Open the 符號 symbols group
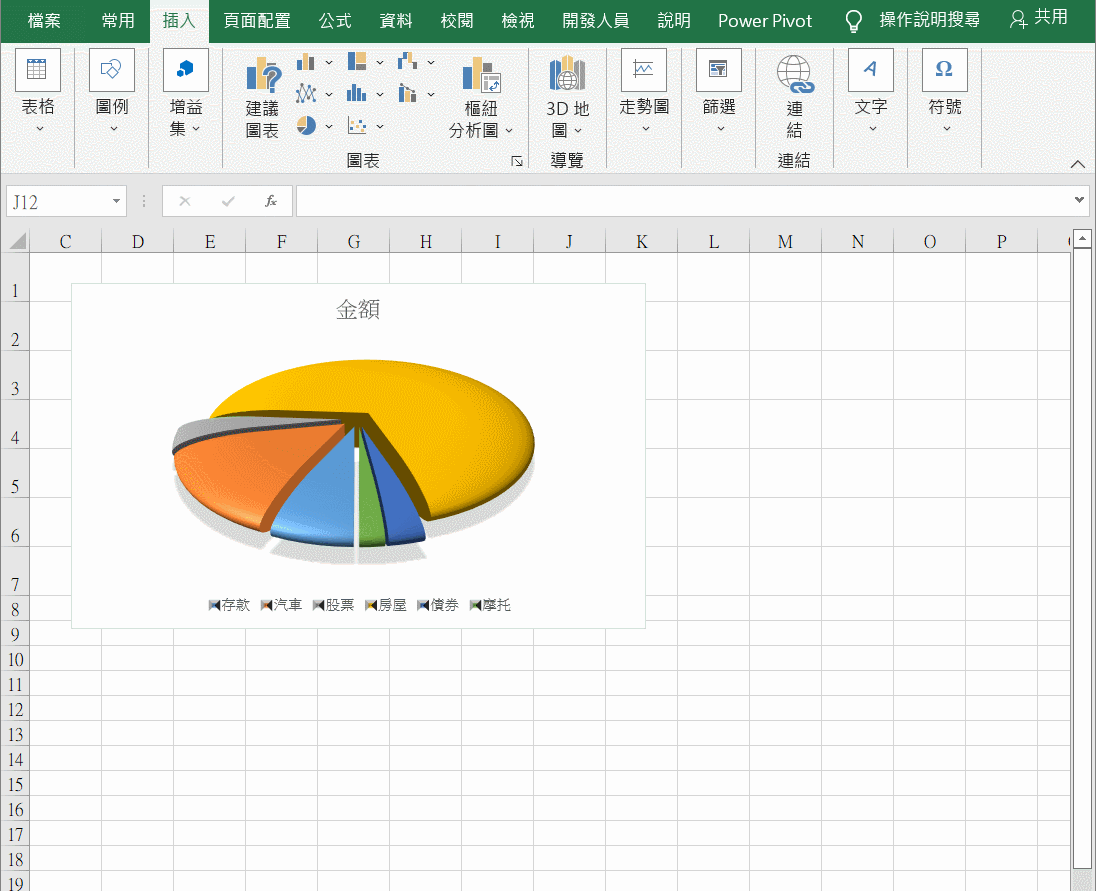The image size is (1096, 891). pyautogui.click(x=945, y=91)
